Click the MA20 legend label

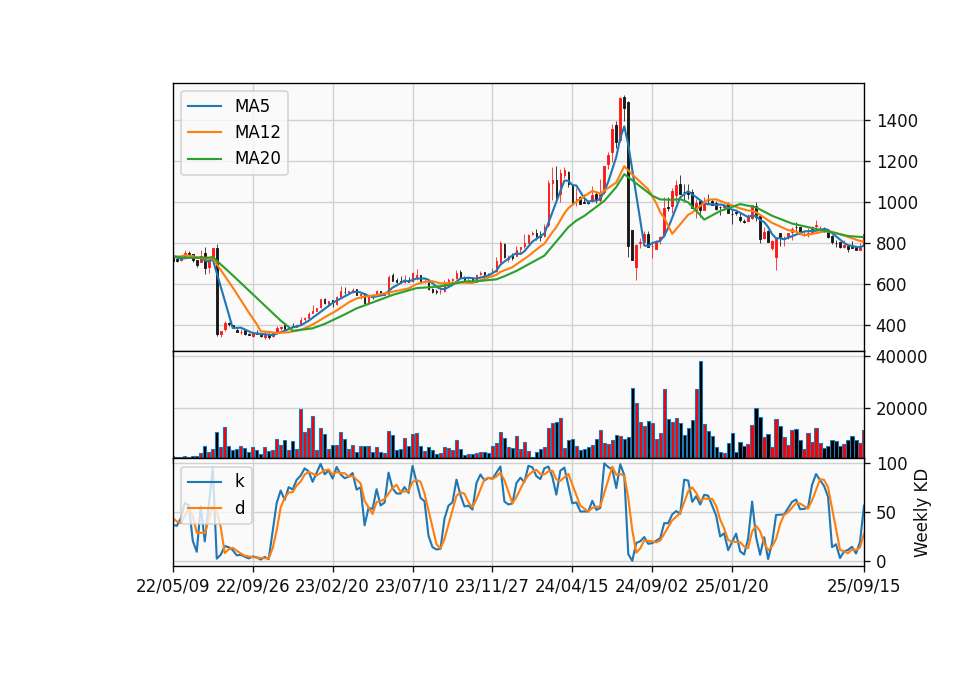[x=257, y=159]
